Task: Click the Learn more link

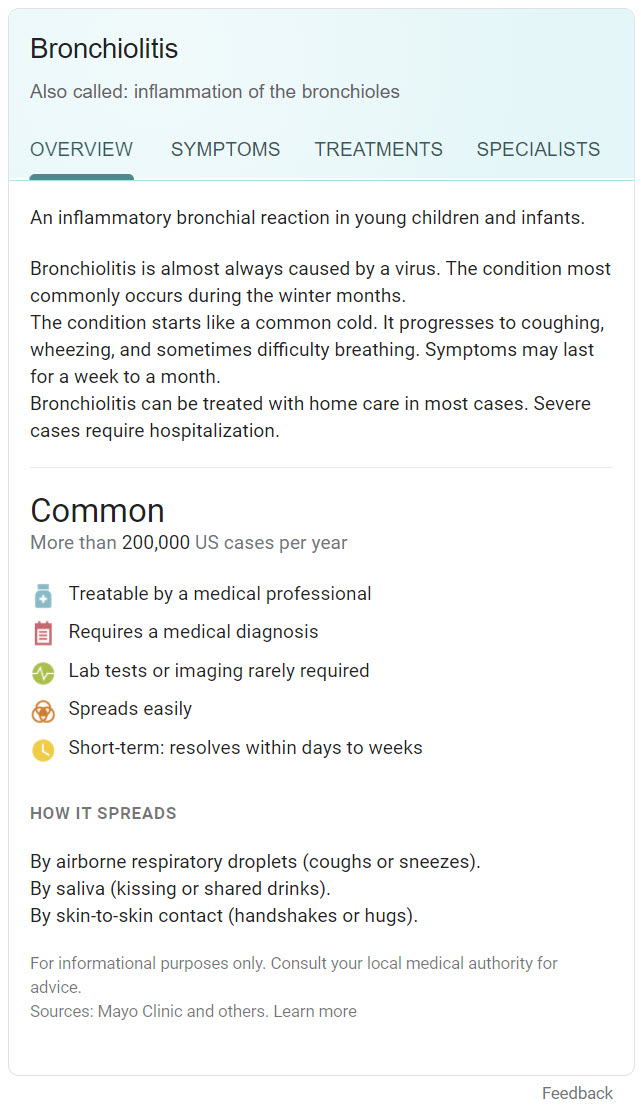Action: (x=315, y=1011)
